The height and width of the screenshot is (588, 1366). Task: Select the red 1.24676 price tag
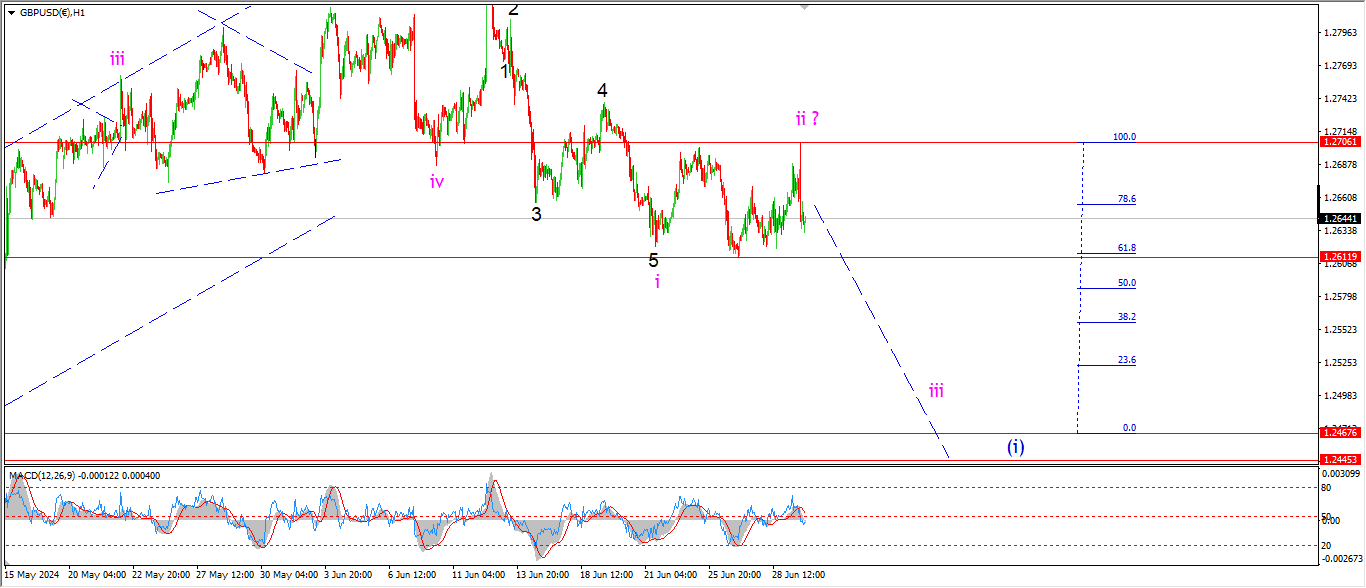coord(1339,432)
